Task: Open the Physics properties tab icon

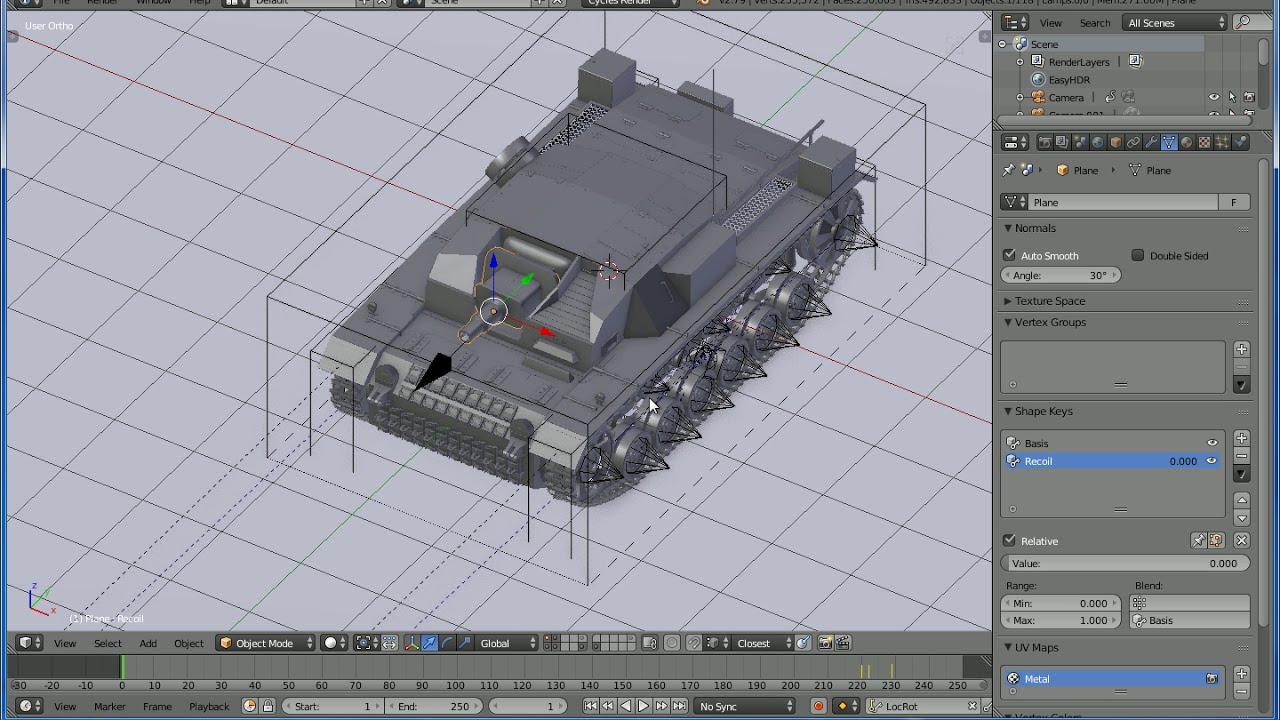Action: pos(1240,142)
